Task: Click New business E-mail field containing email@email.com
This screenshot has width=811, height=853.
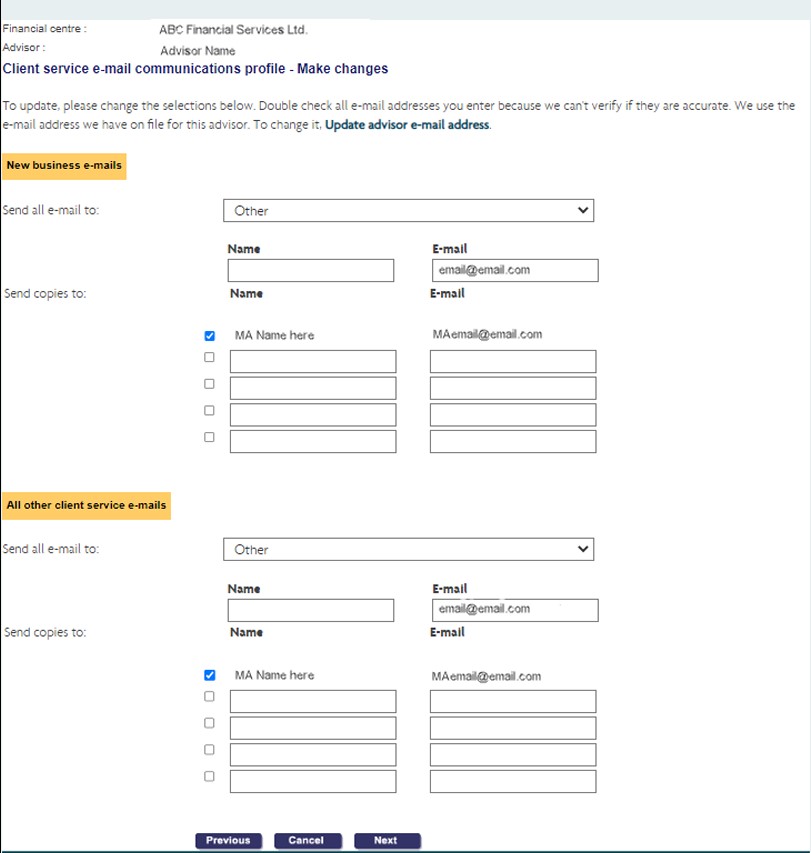Action: pyautogui.click(x=514, y=271)
